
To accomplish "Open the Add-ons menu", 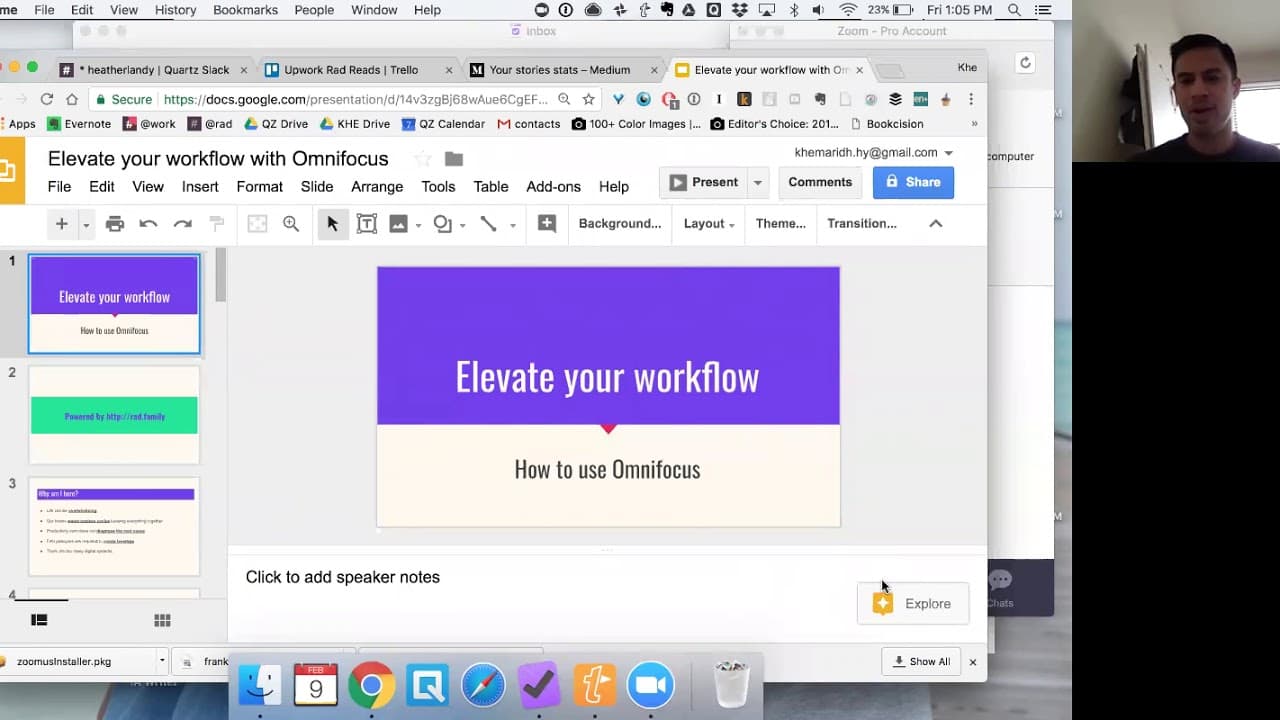I will (553, 187).
